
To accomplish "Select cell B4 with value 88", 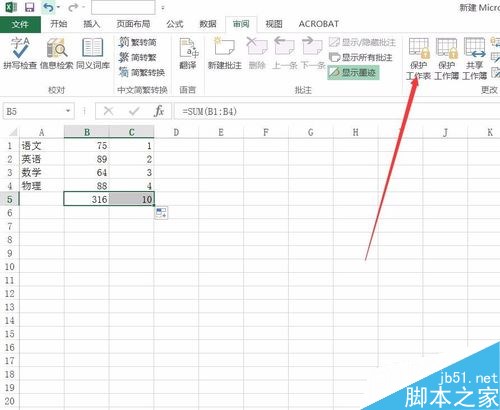I will [87, 186].
